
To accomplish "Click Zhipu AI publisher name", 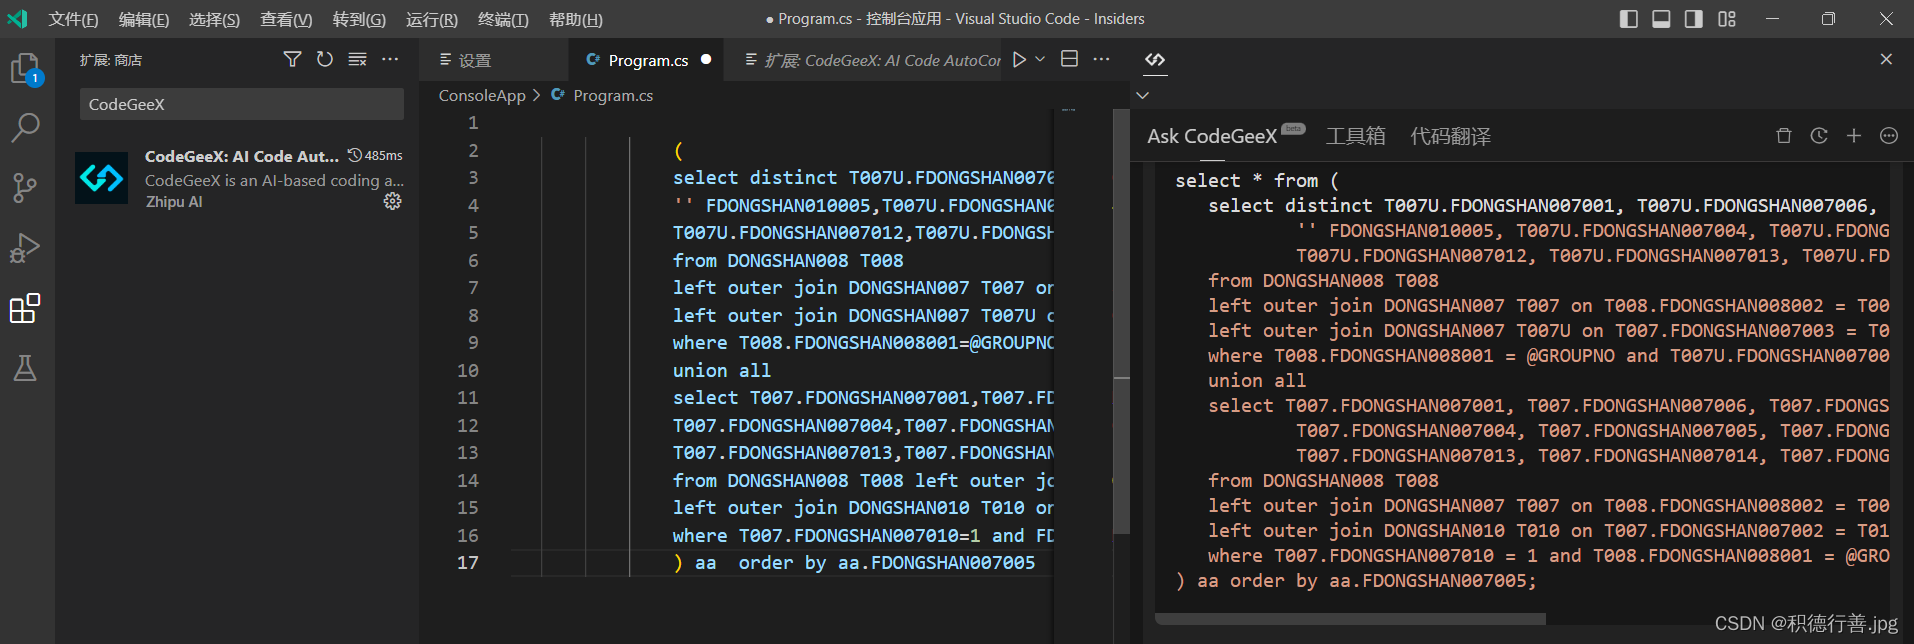I will 174,202.
